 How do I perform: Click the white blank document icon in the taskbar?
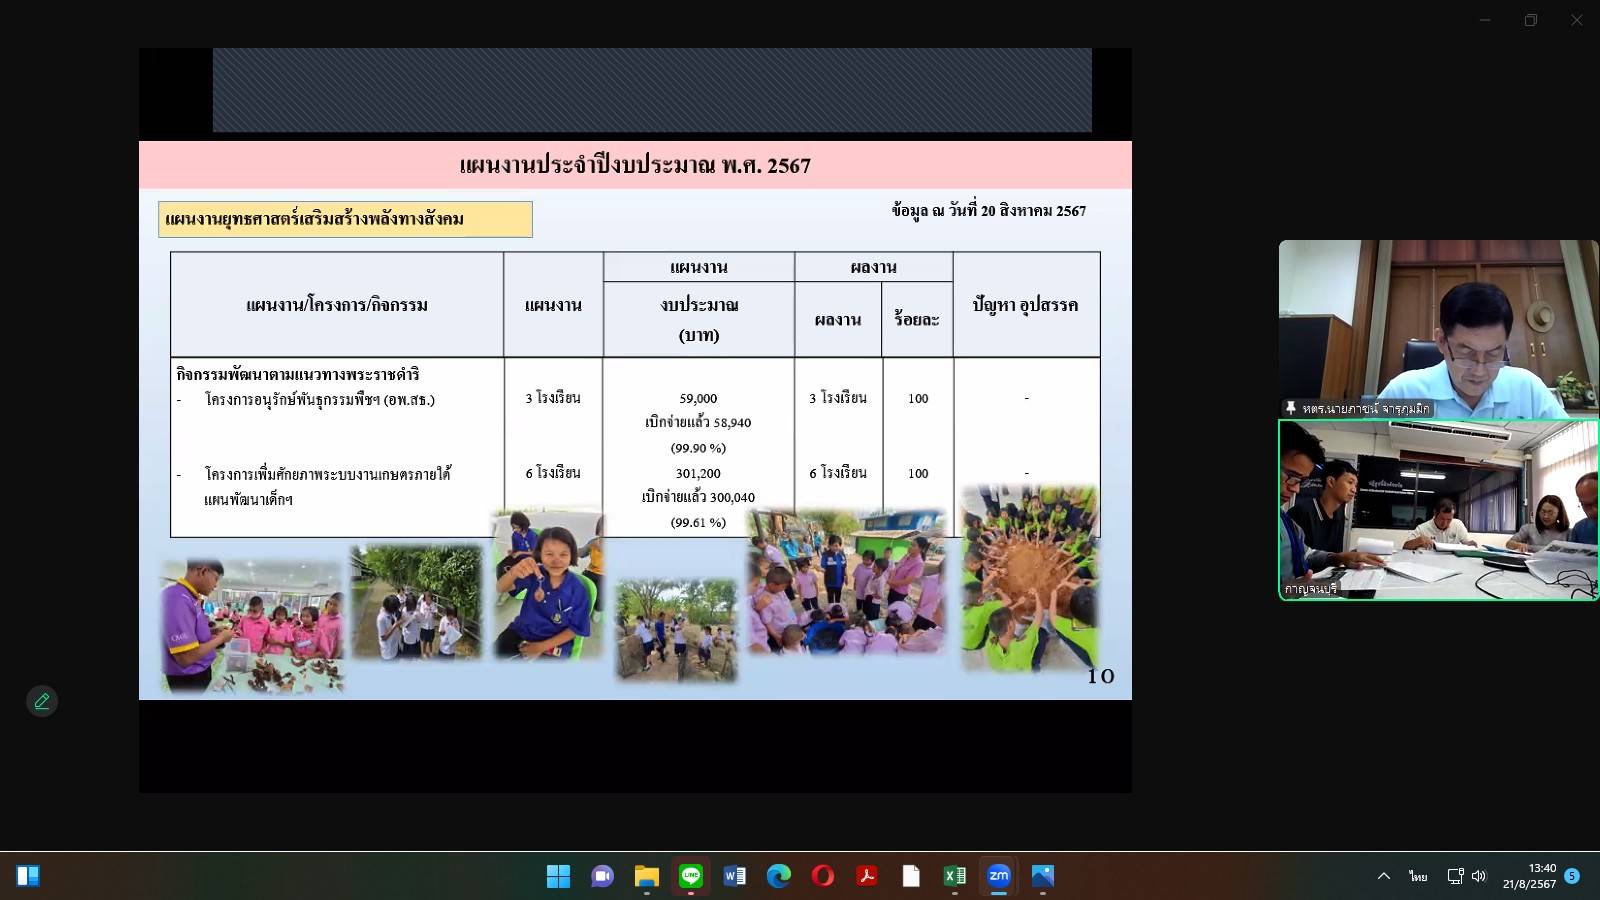click(x=910, y=876)
